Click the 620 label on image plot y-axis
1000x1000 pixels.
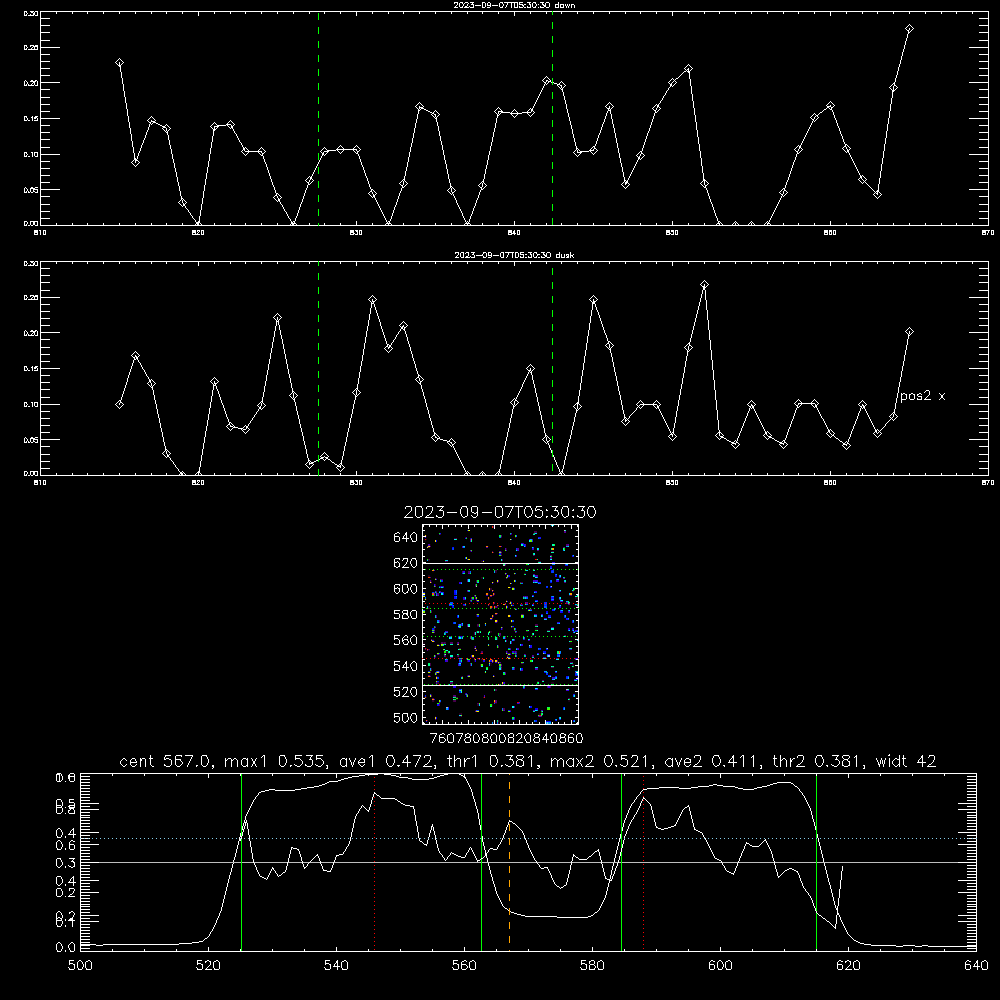(406, 563)
